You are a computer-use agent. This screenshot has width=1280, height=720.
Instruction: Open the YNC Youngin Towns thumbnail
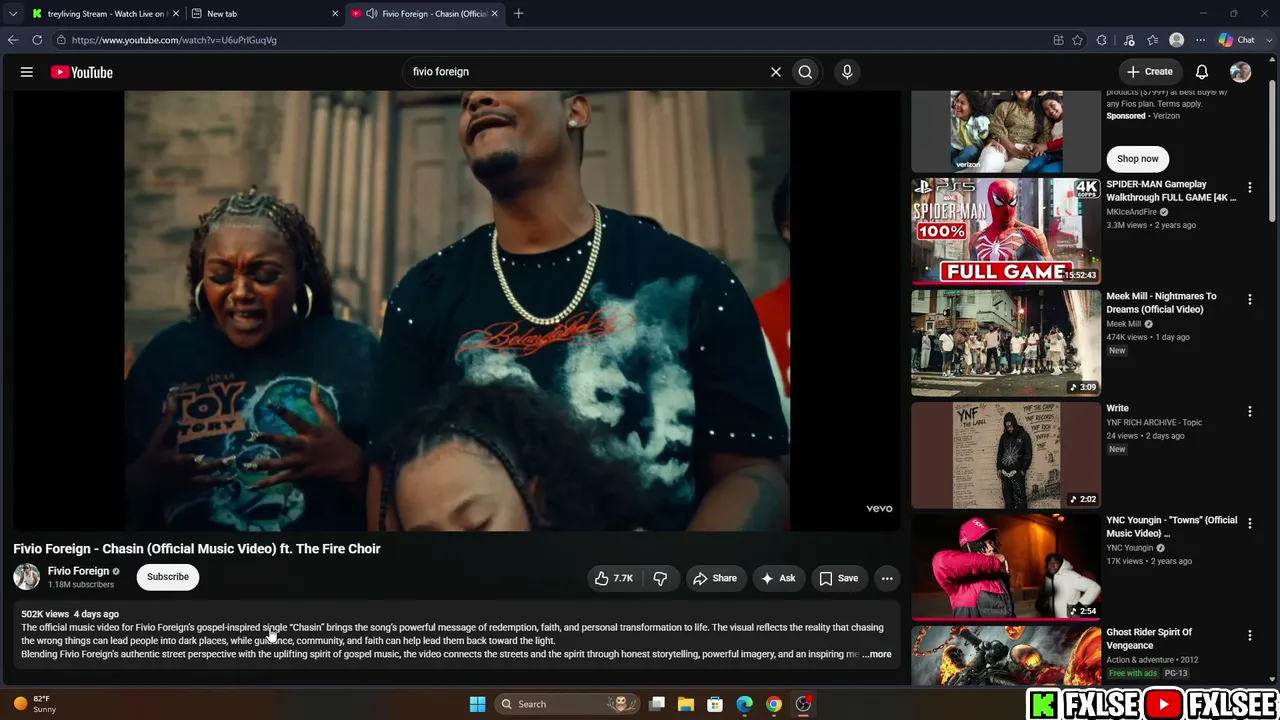[1006, 567]
